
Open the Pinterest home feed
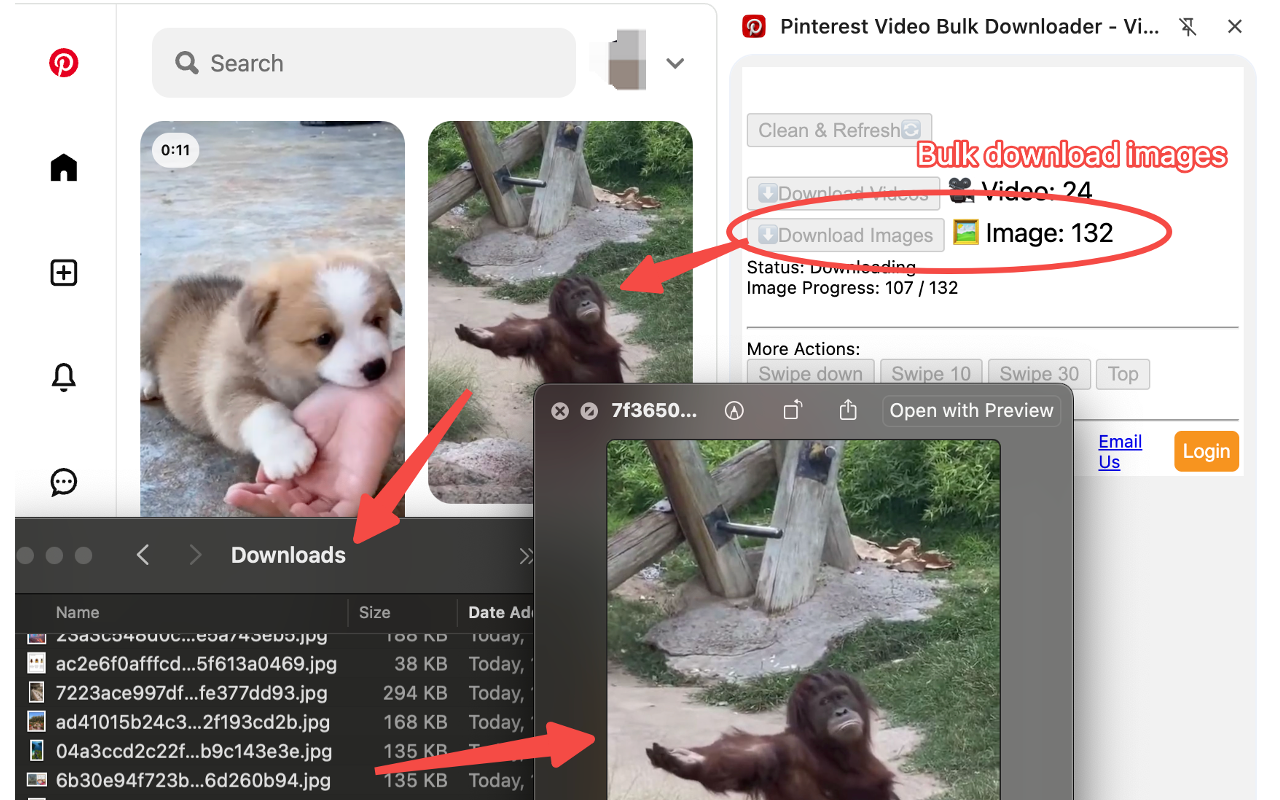coord(63,167)
